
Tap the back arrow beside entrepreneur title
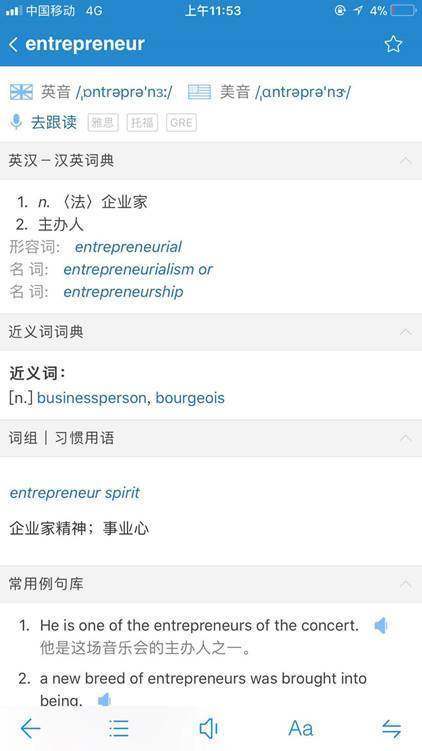pos(13,45)
